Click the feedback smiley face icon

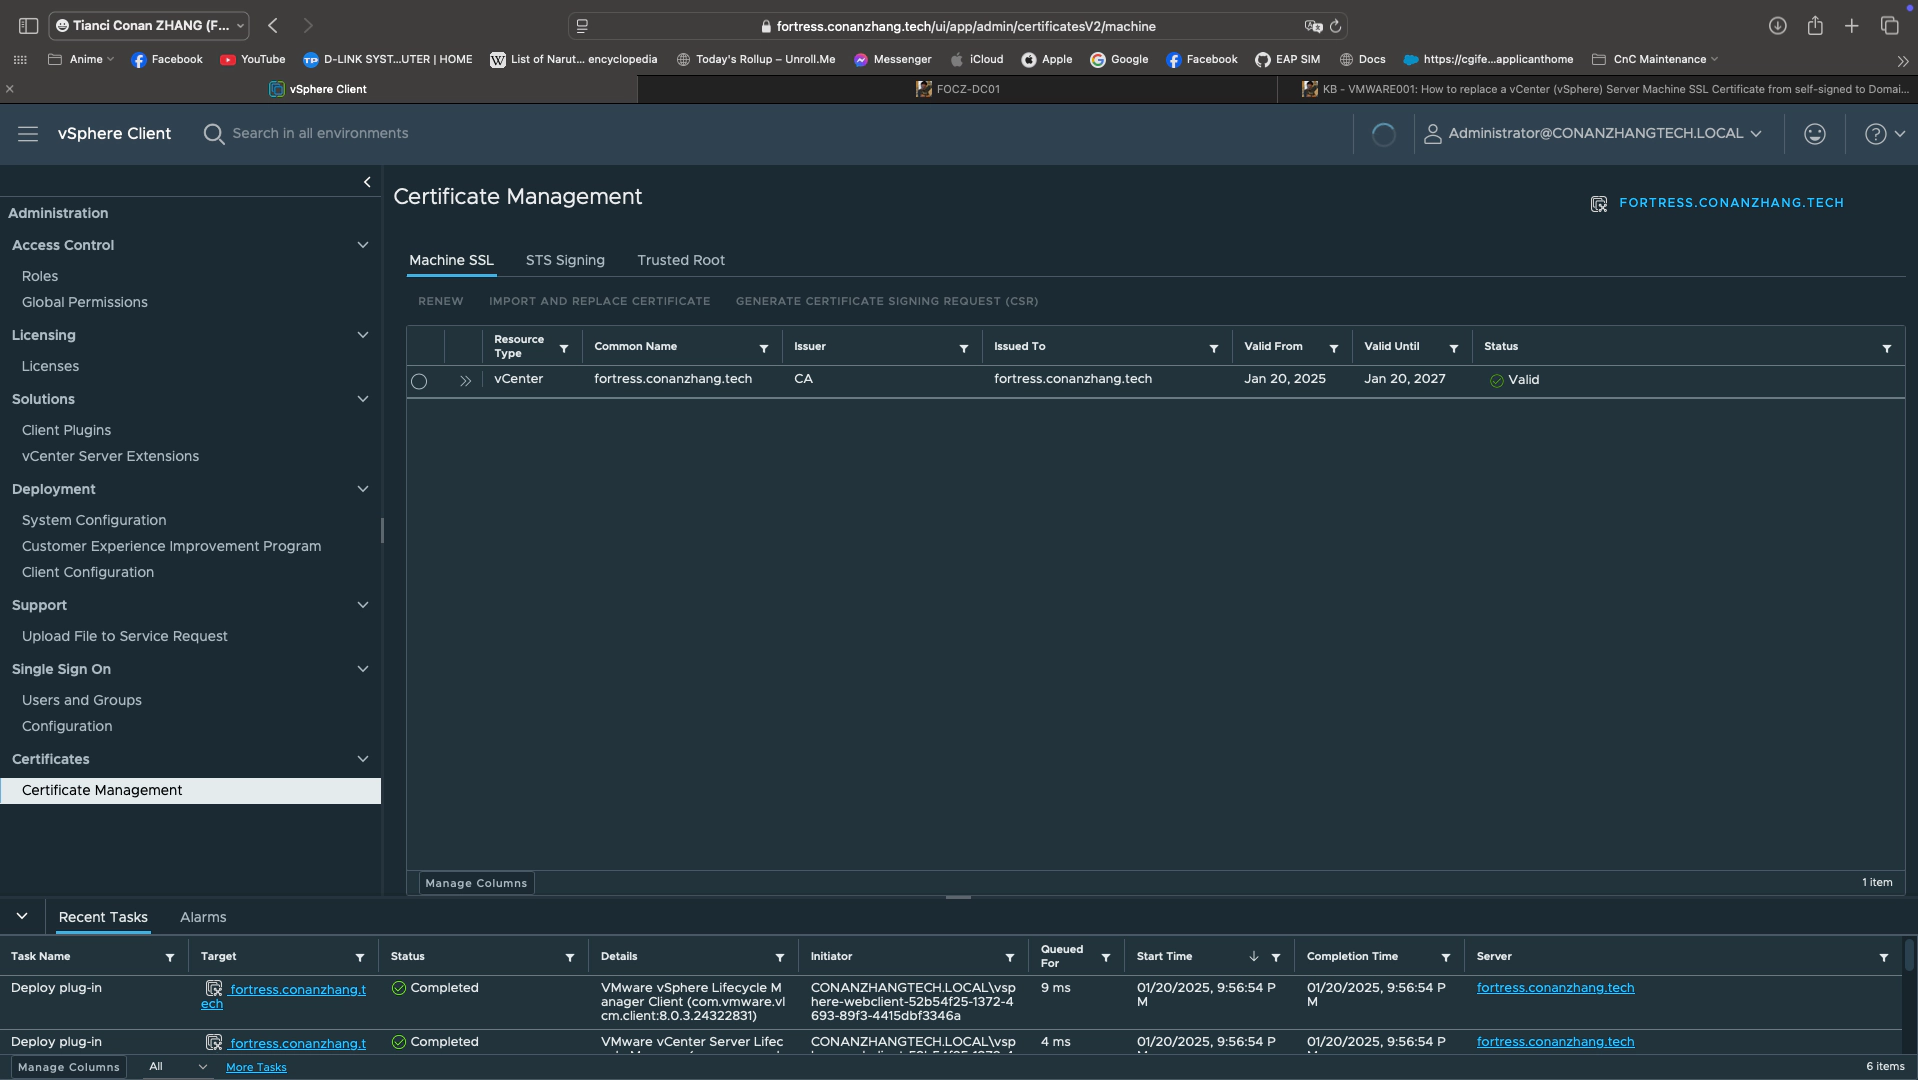(x=1814, y=134)
